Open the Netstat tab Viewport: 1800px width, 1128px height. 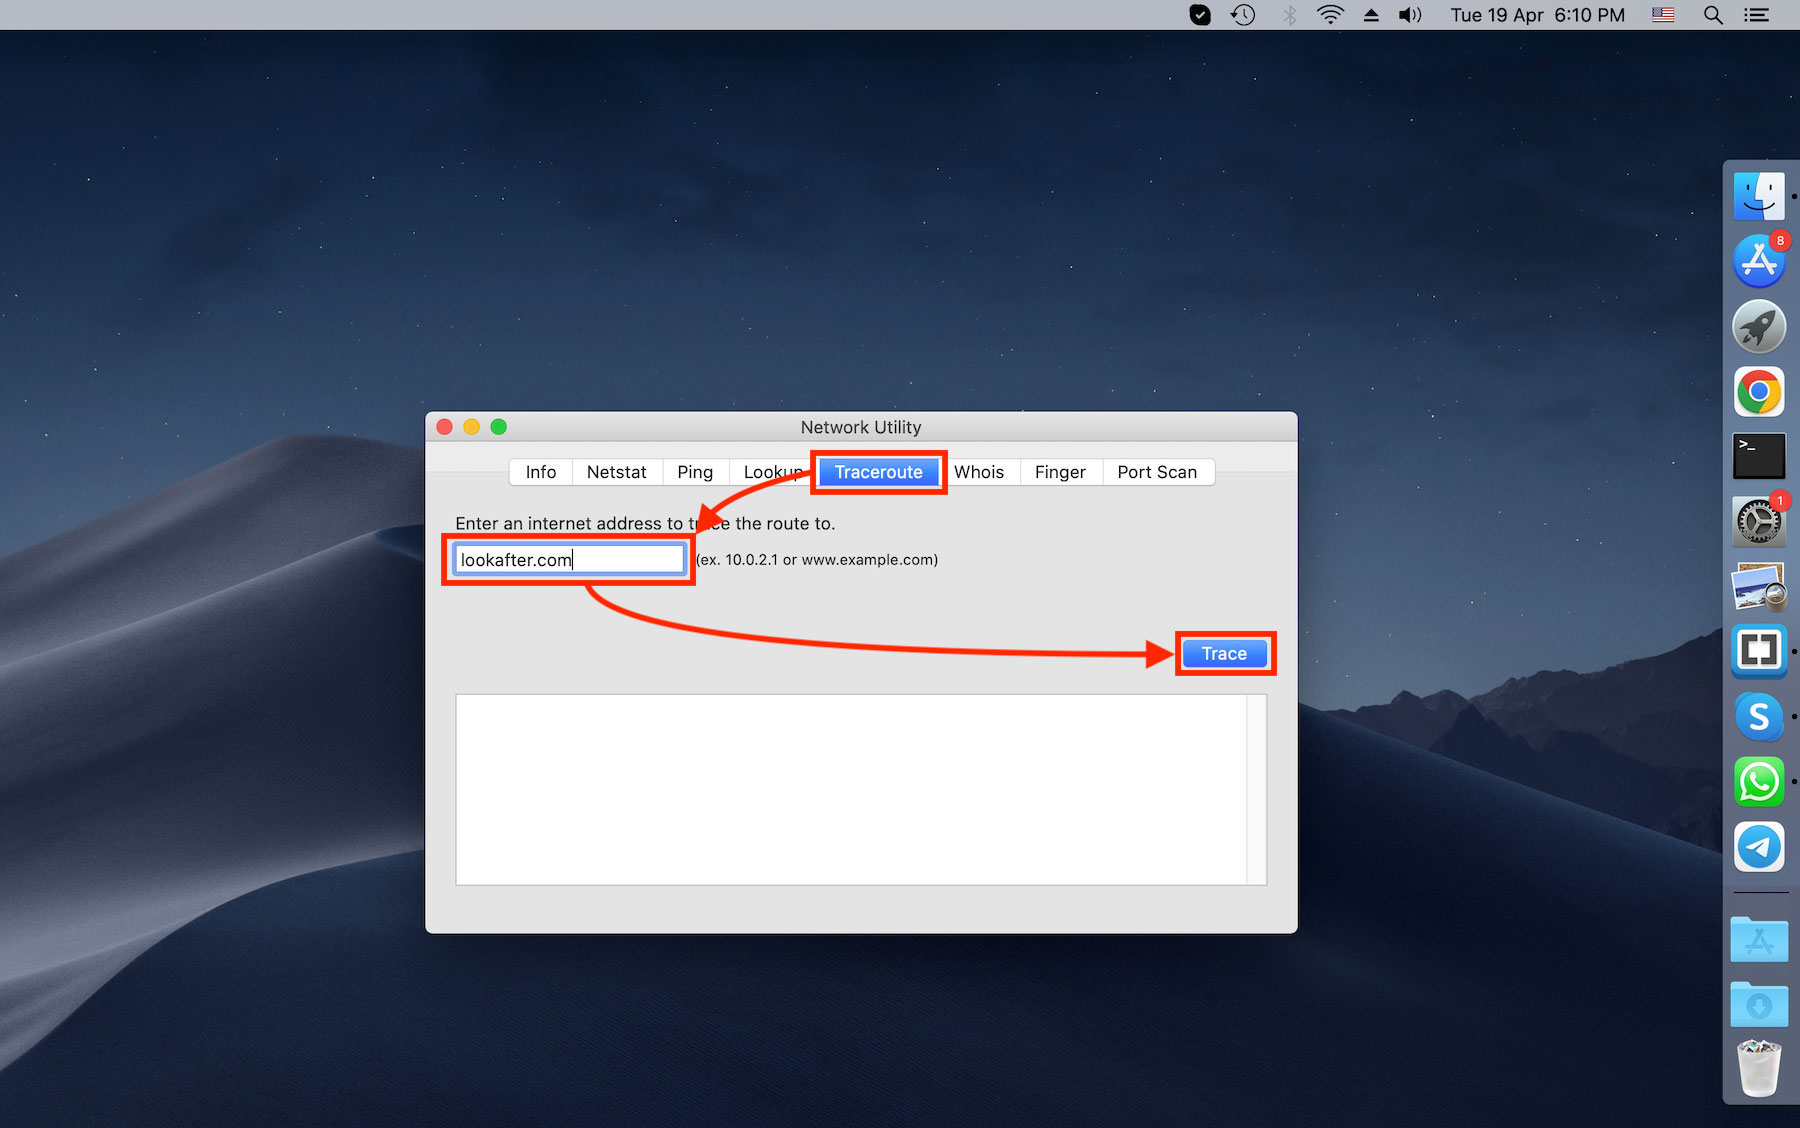coord(616,472)
